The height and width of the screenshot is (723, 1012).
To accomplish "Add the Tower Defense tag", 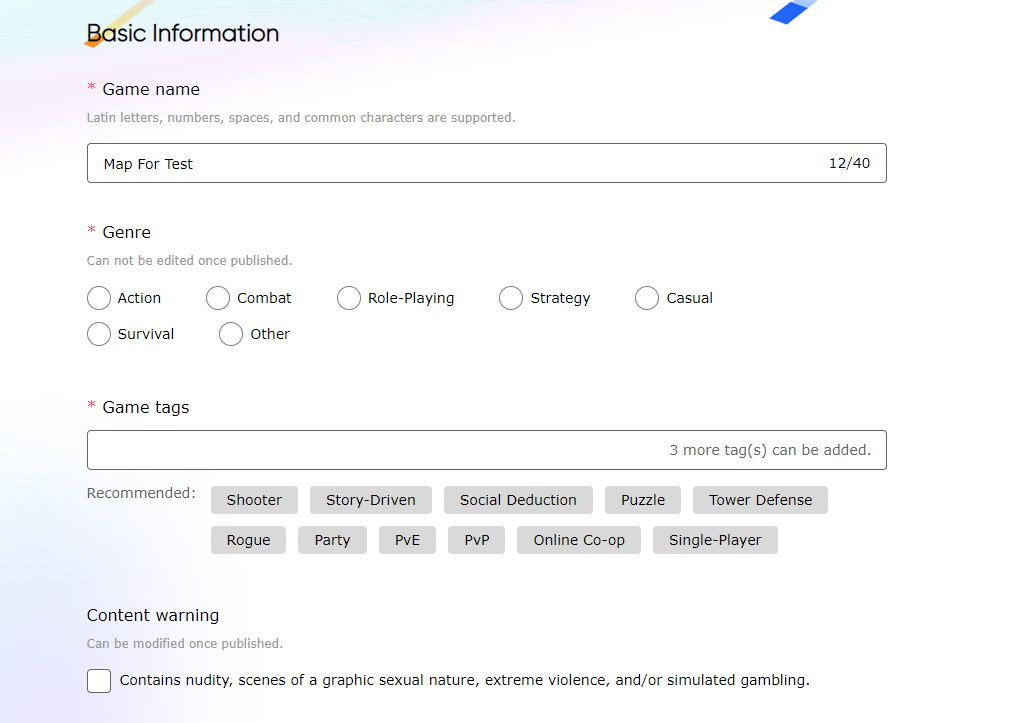I will pos(760,500).
